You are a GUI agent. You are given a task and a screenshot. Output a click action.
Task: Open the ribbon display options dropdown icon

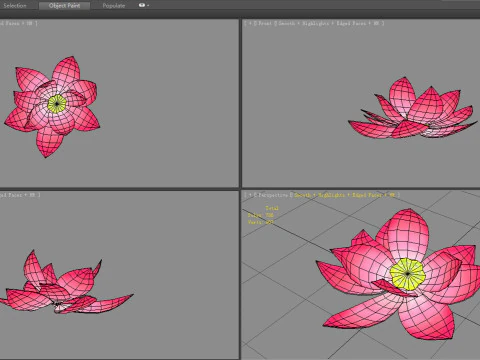tap(144, 5)
